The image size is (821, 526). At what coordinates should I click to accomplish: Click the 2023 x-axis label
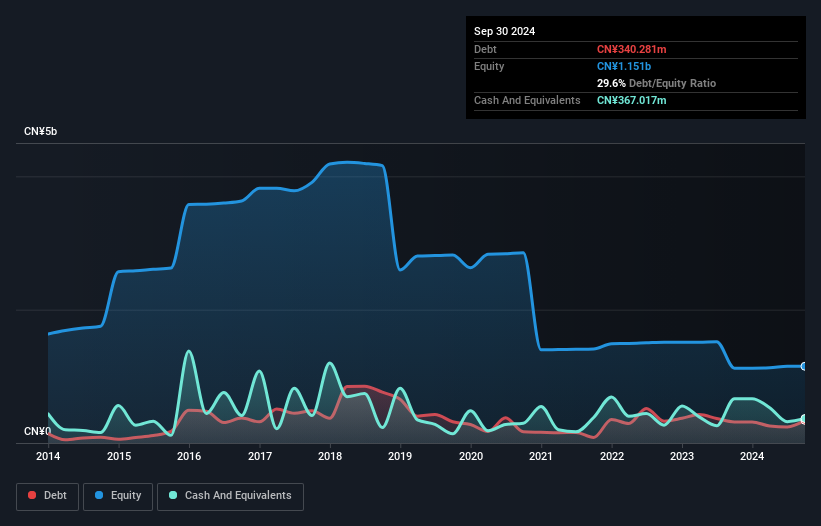point(682,456)
